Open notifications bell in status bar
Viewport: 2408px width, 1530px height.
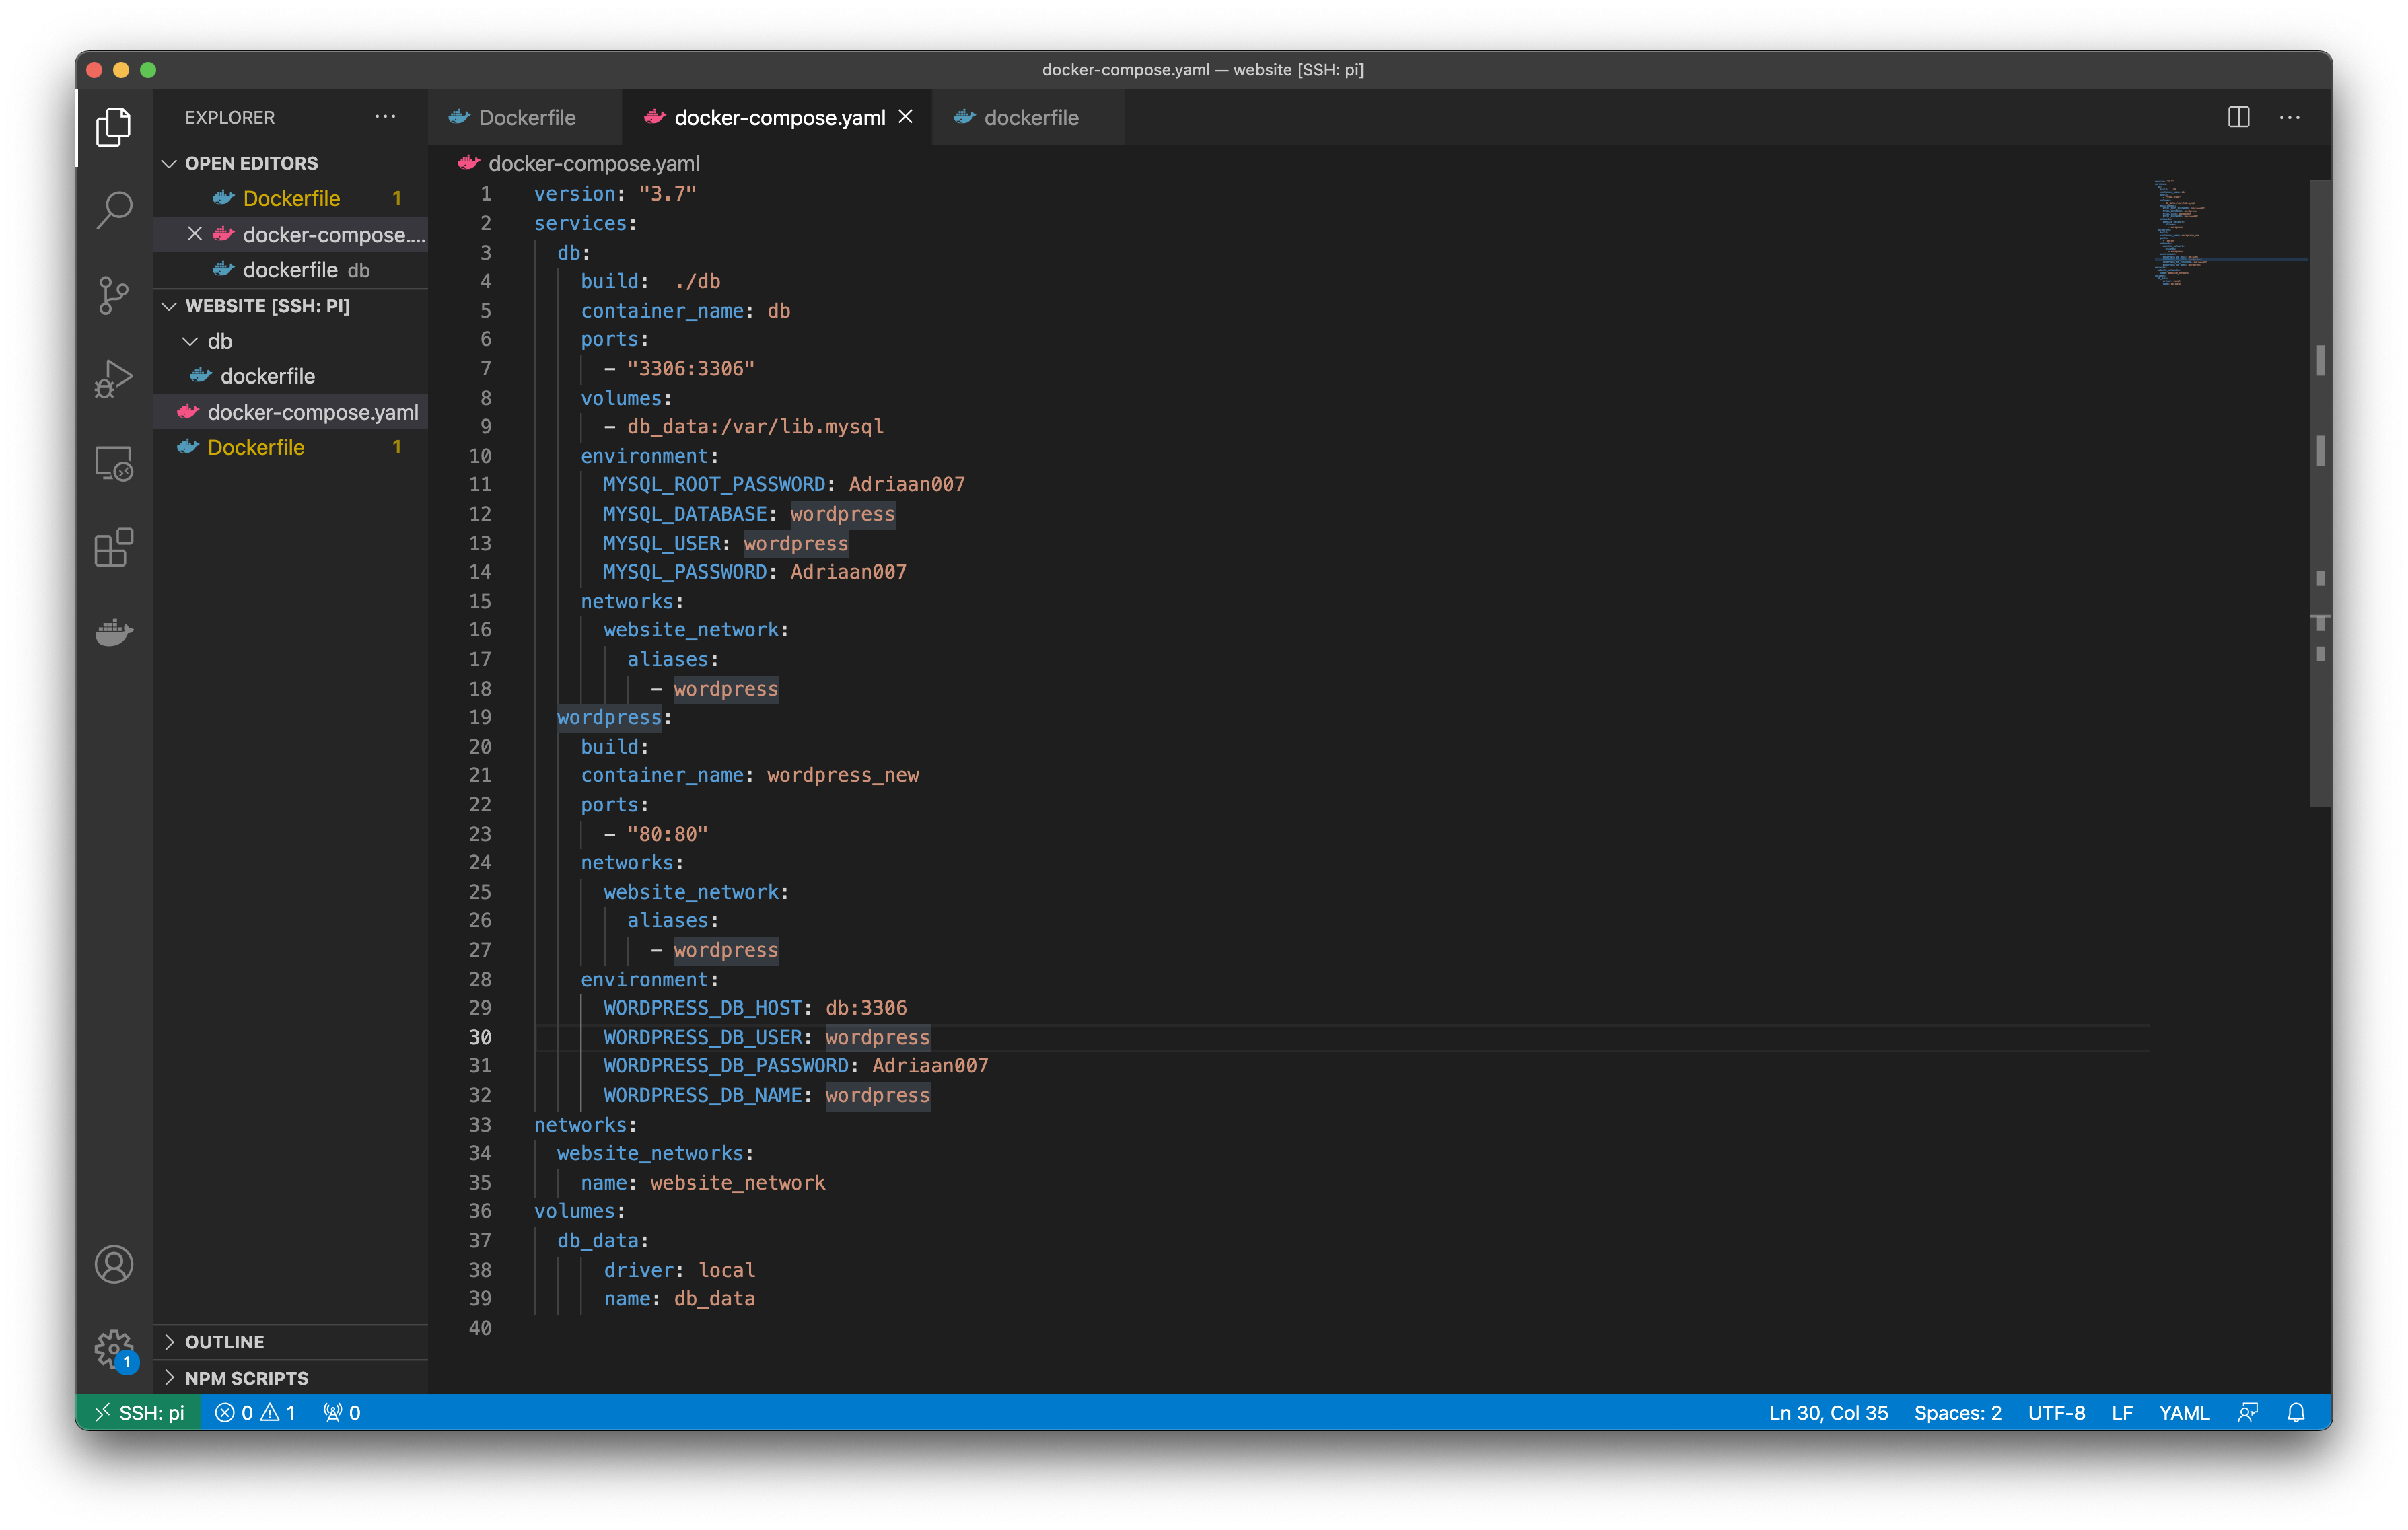pyautogui.click(x=2296, y=1412)
